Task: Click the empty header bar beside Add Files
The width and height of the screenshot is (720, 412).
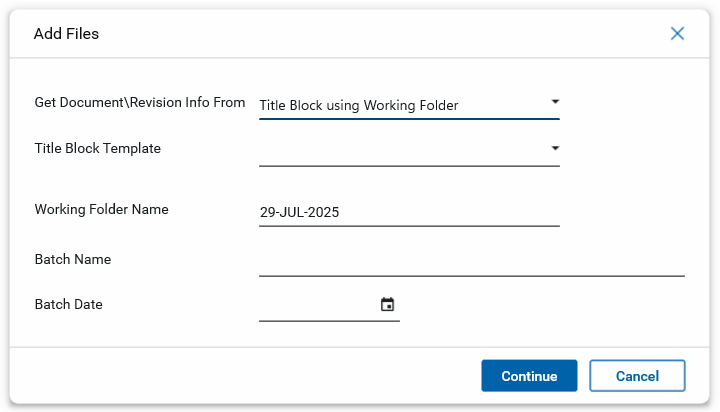Action: (380, 34)
